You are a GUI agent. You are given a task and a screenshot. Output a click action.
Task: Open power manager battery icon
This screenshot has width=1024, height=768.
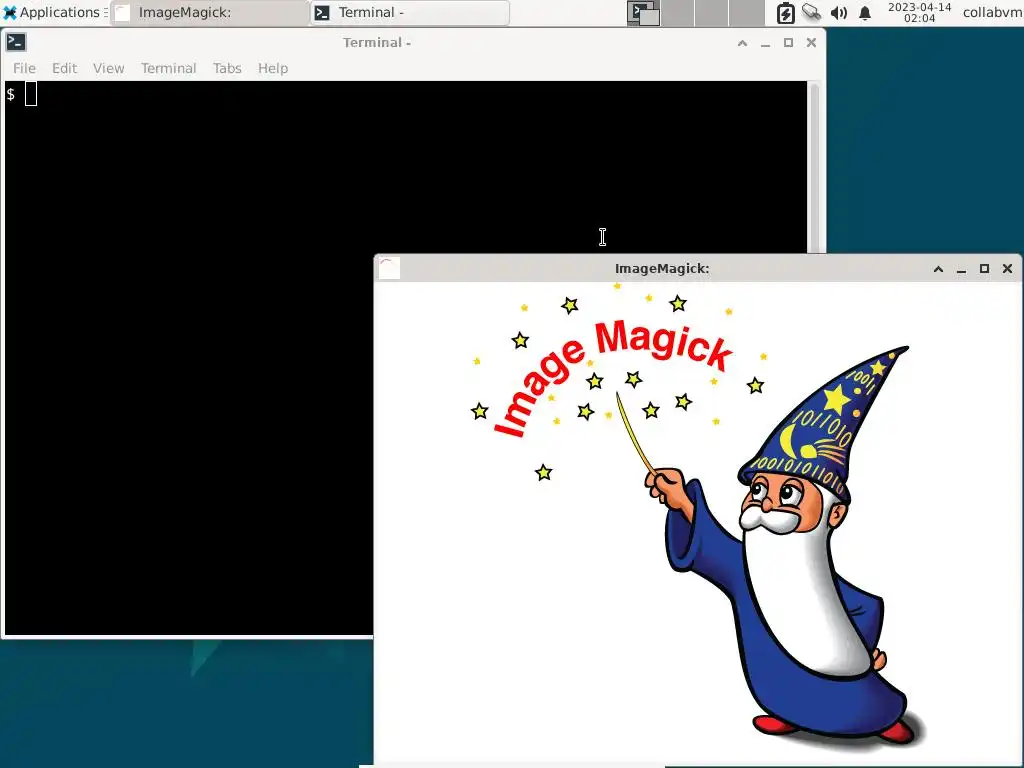[x=785, y=13]
